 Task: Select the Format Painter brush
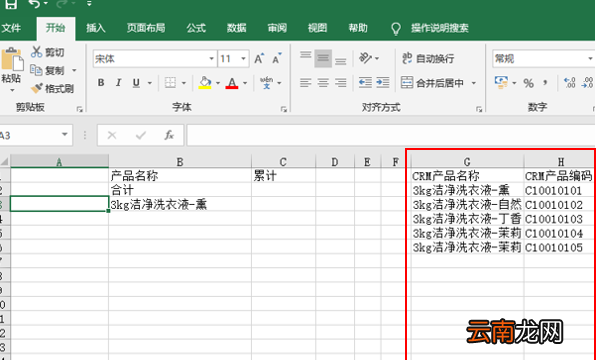coord(36,88)
